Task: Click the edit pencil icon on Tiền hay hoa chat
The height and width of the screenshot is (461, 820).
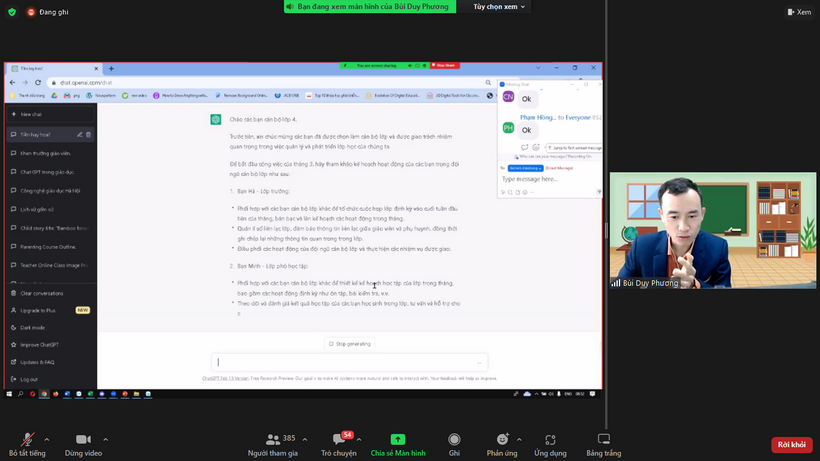Action: 79,134
